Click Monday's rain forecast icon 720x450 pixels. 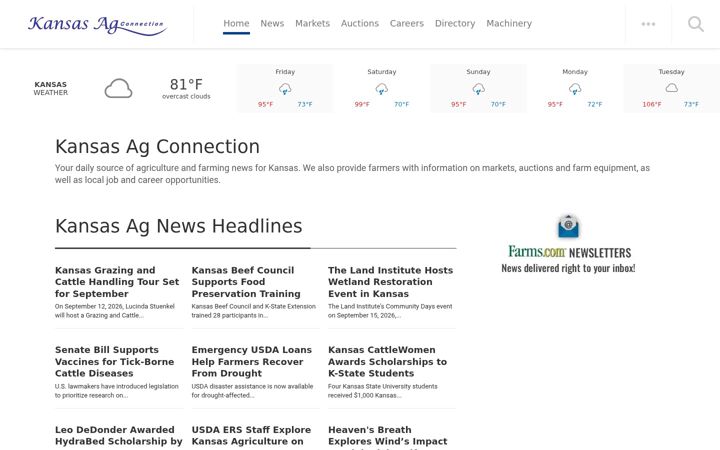pos(575,89)
